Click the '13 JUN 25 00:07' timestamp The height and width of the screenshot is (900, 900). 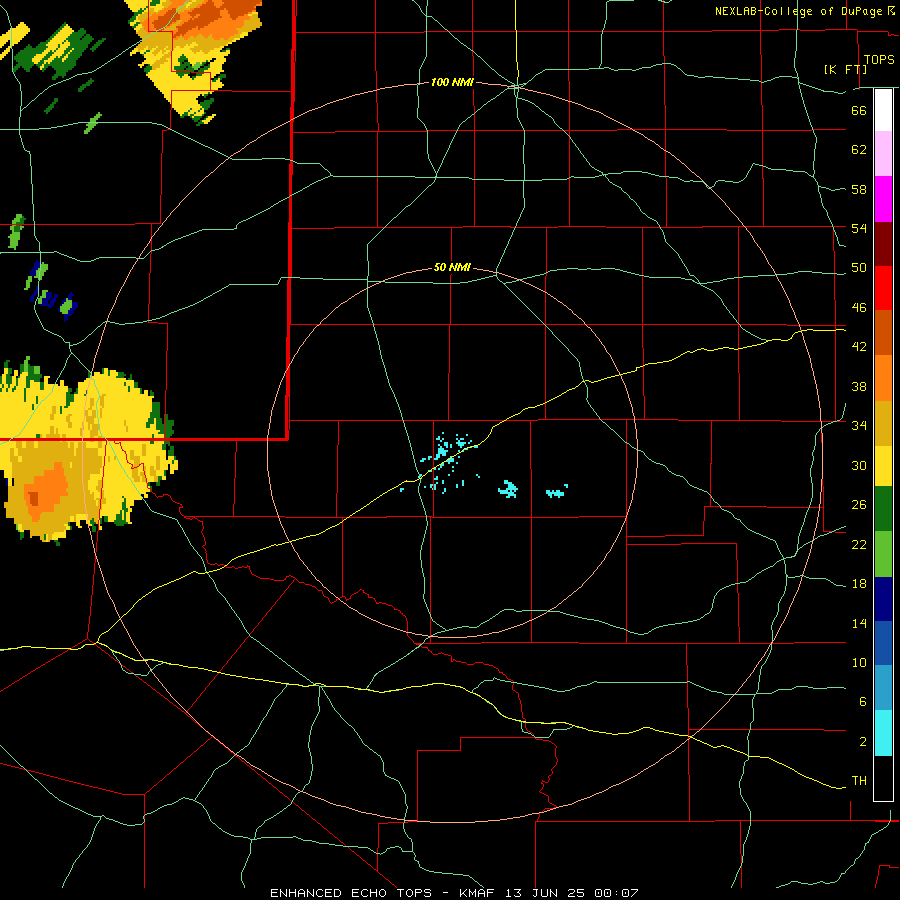572,893
